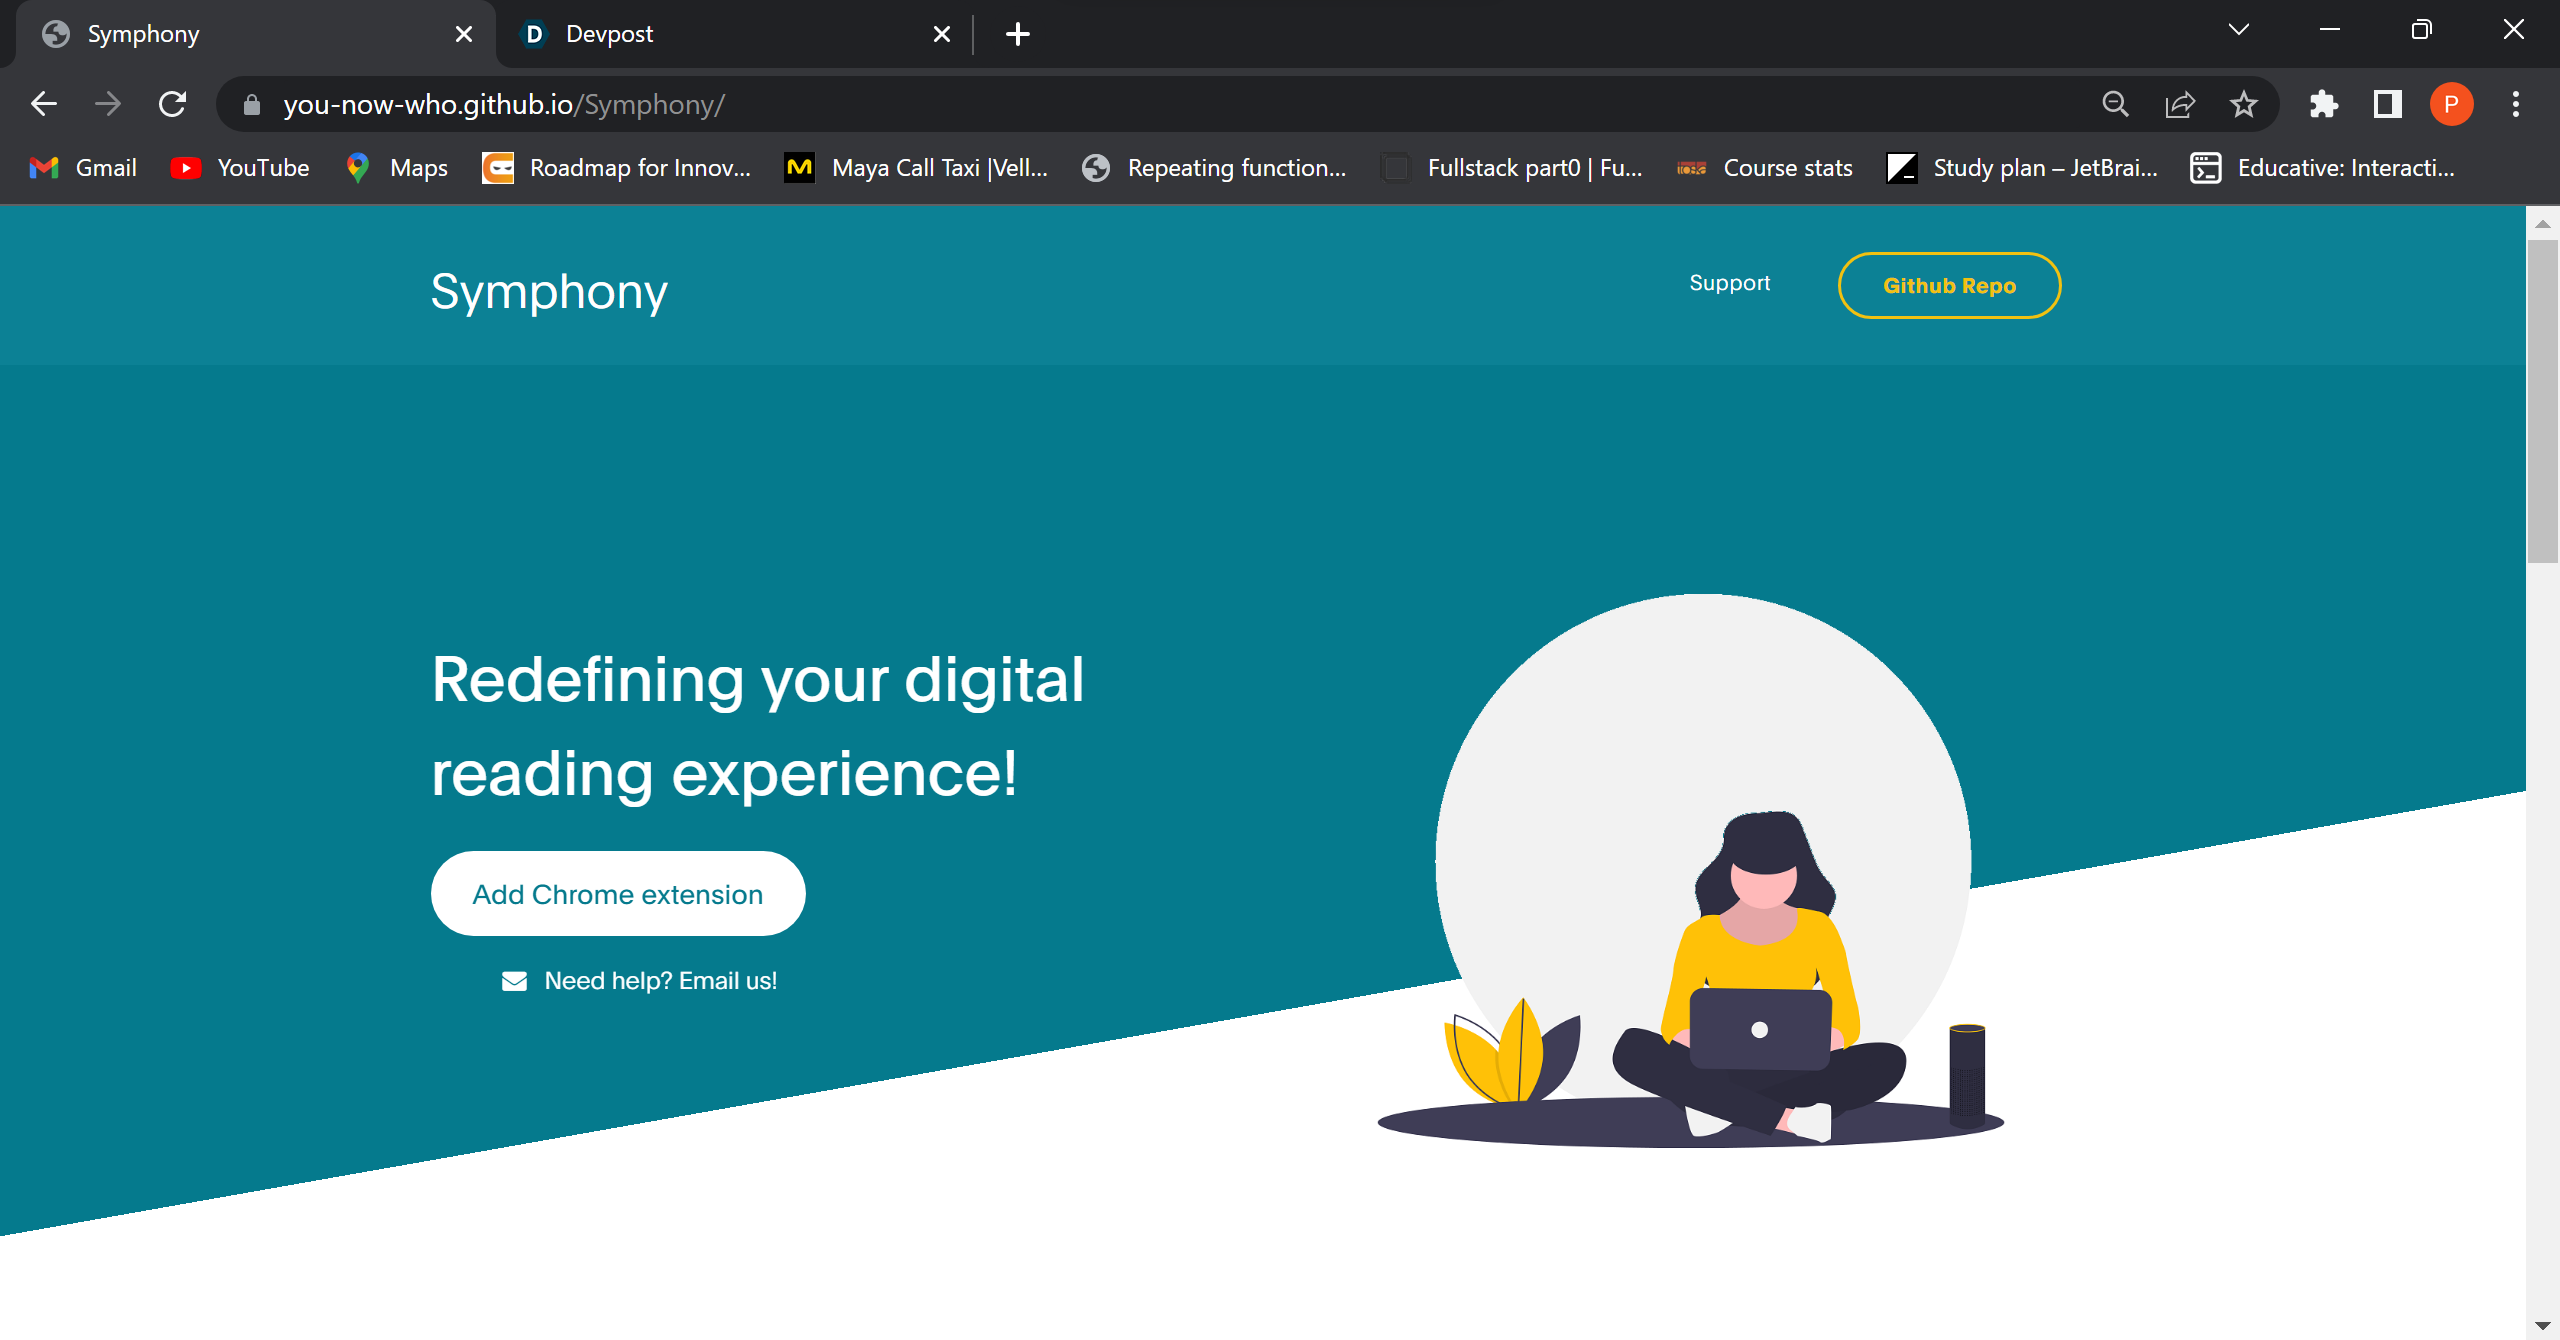Screen dimensions: 2560x1340
Task: Reload the page with refresh icon
Action: pyautogui.click(x=172, y=104)
